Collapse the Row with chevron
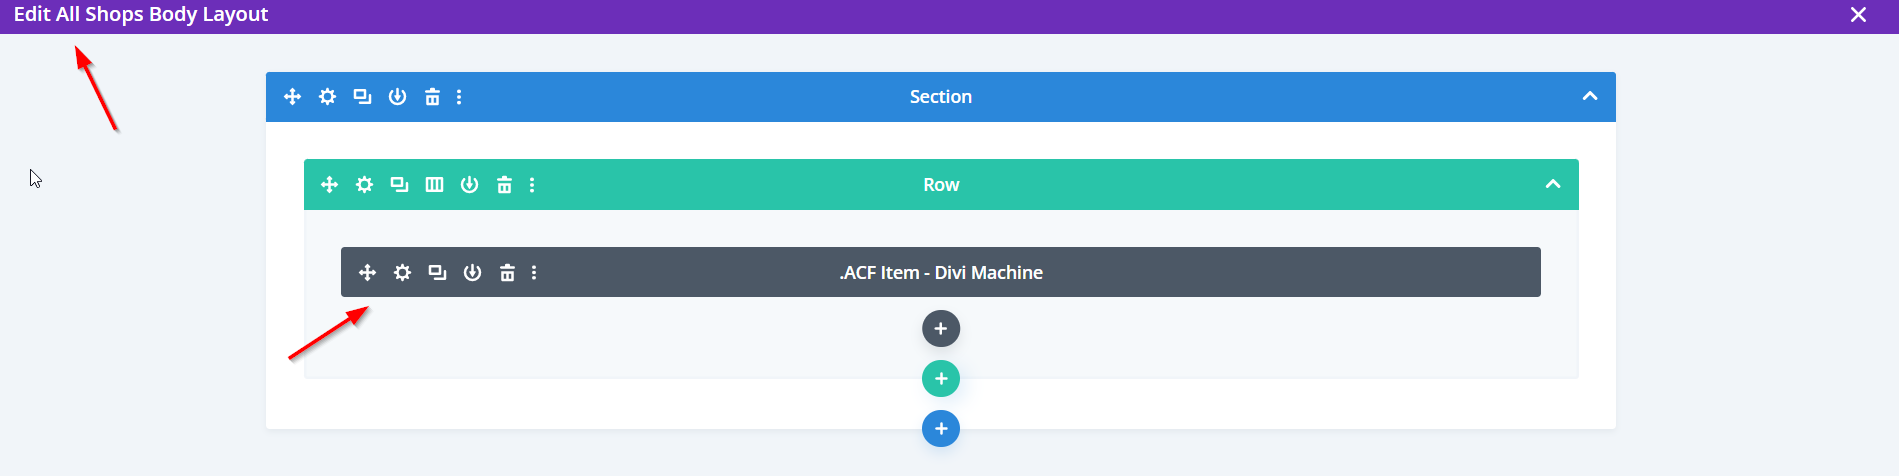The width and height of the screenshot is (1899, 476). (1552, 185)
